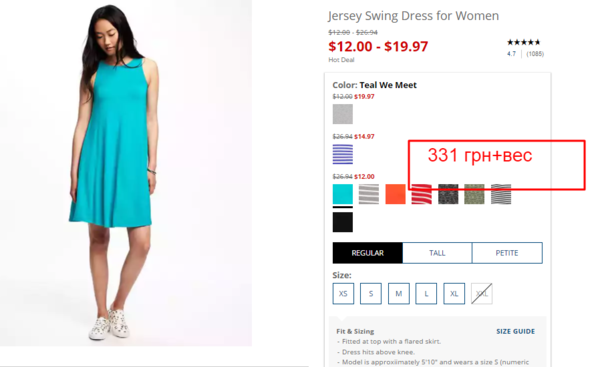Choose the heather gray swatch

342,114
